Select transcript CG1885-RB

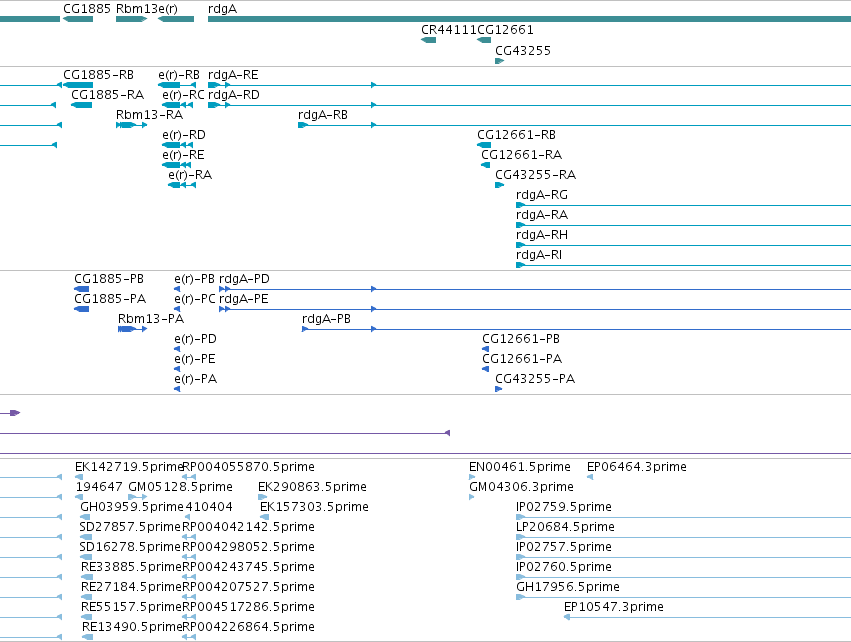(x=98, y=74)
